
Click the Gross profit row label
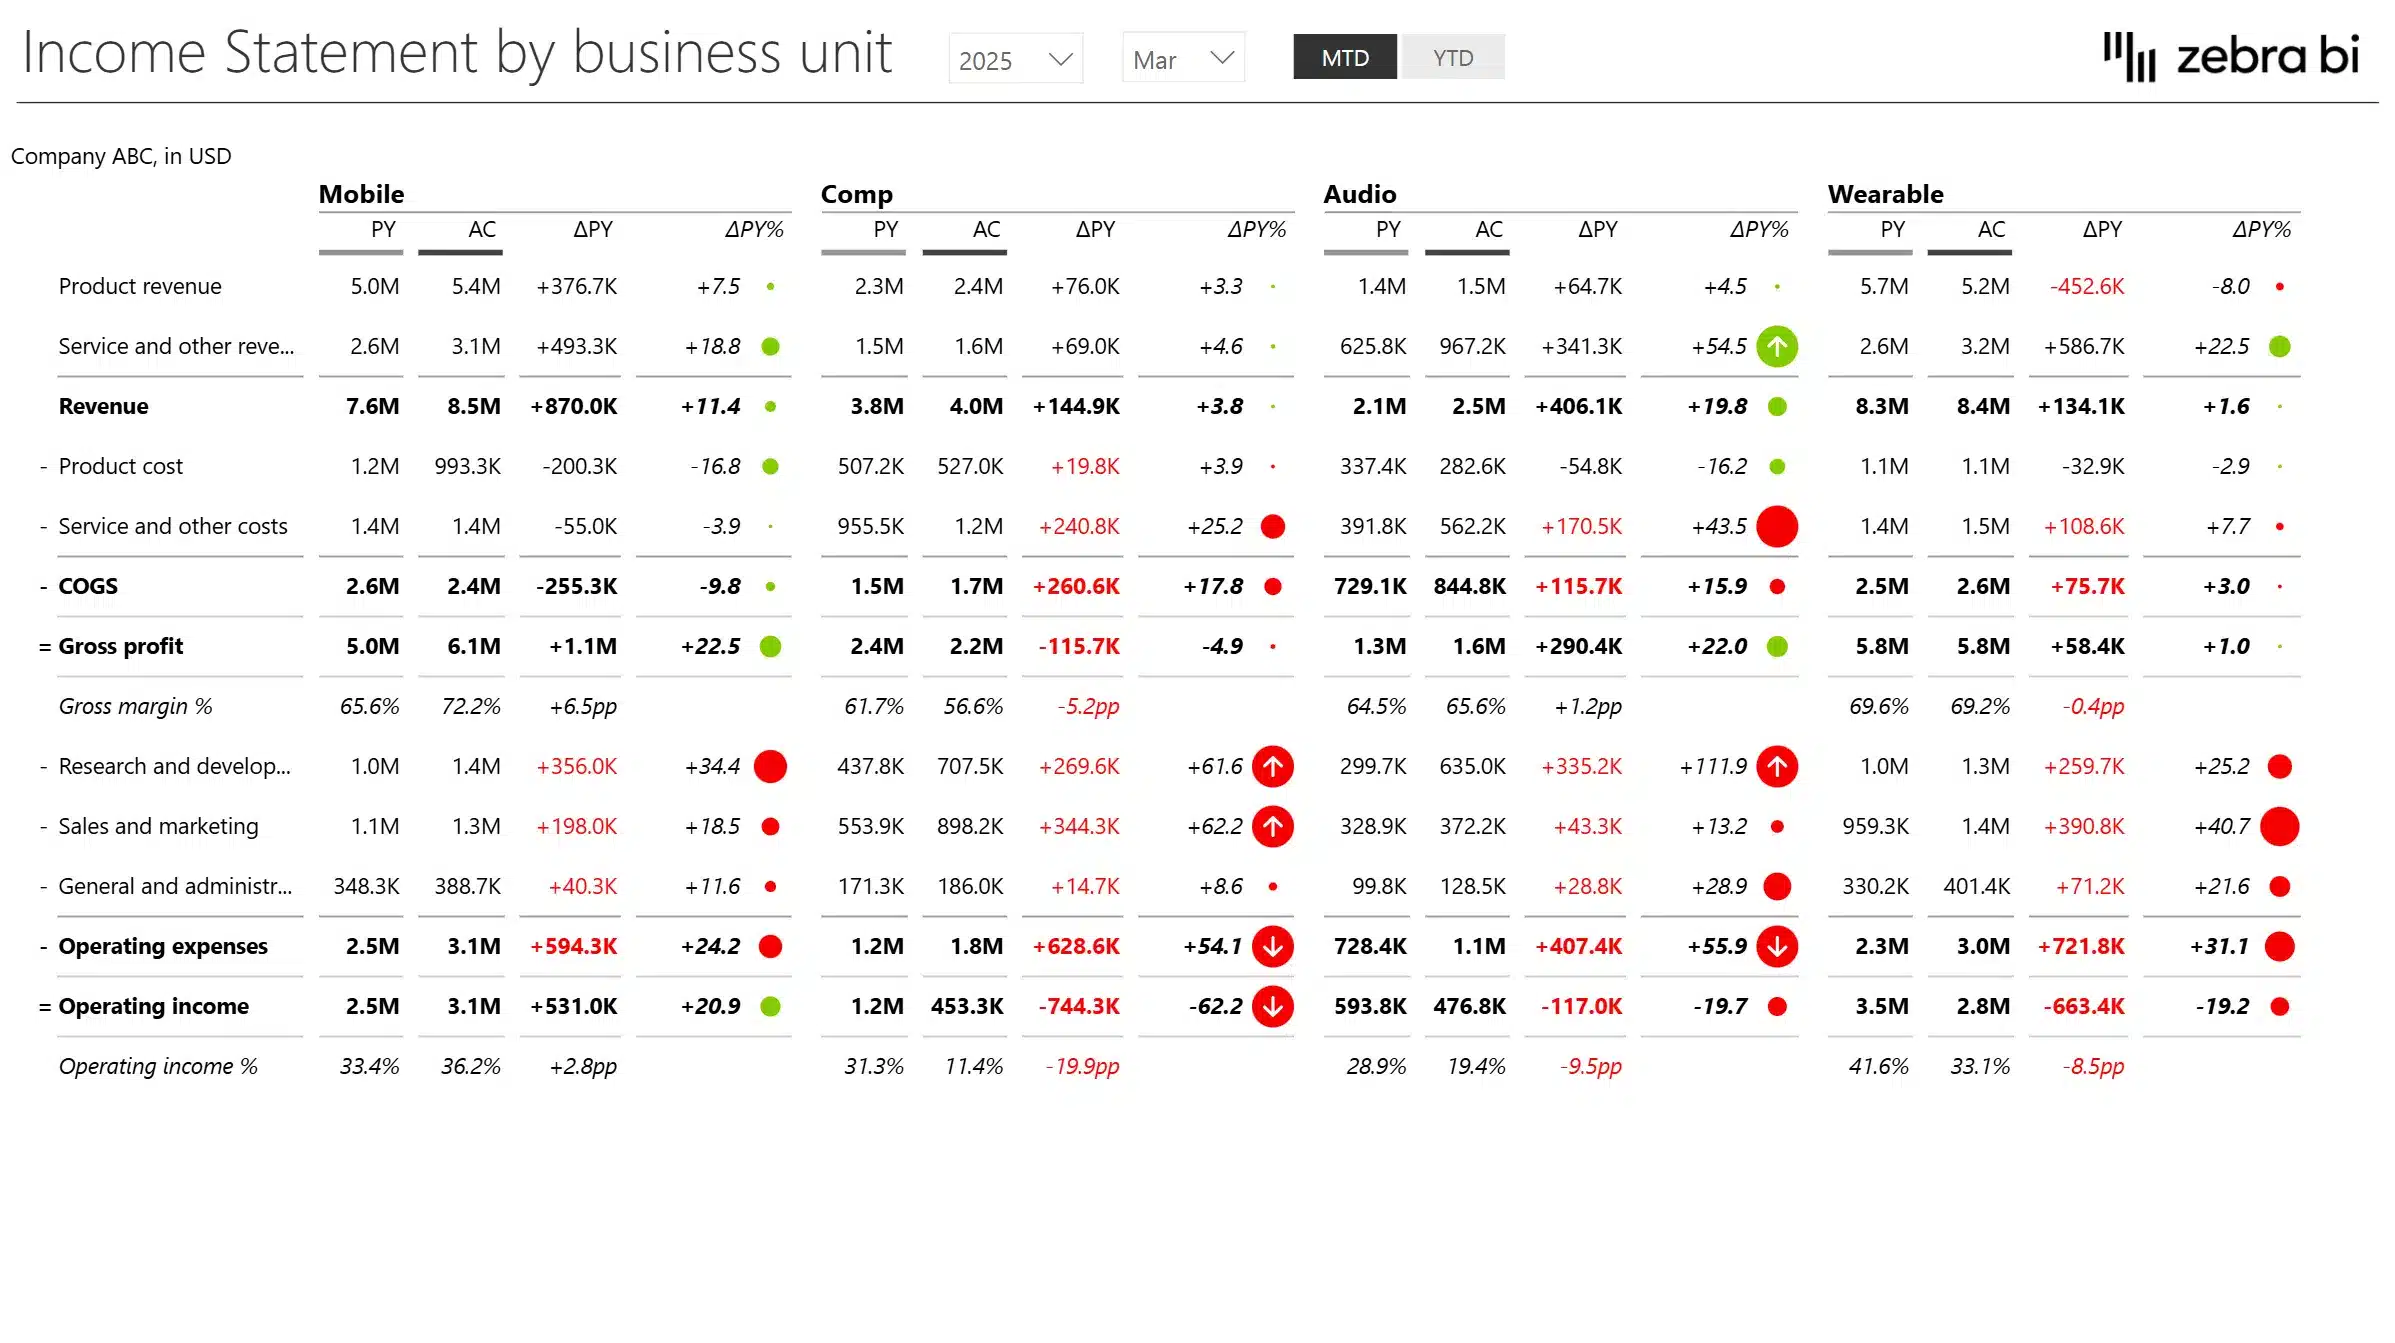(x=120, y=646)
